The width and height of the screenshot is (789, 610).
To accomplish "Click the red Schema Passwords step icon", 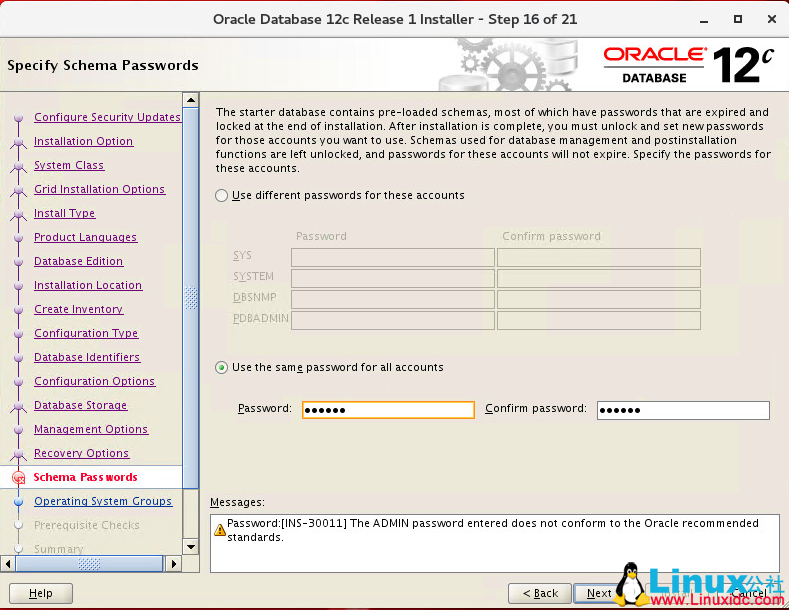I will (x=19, y=477).
